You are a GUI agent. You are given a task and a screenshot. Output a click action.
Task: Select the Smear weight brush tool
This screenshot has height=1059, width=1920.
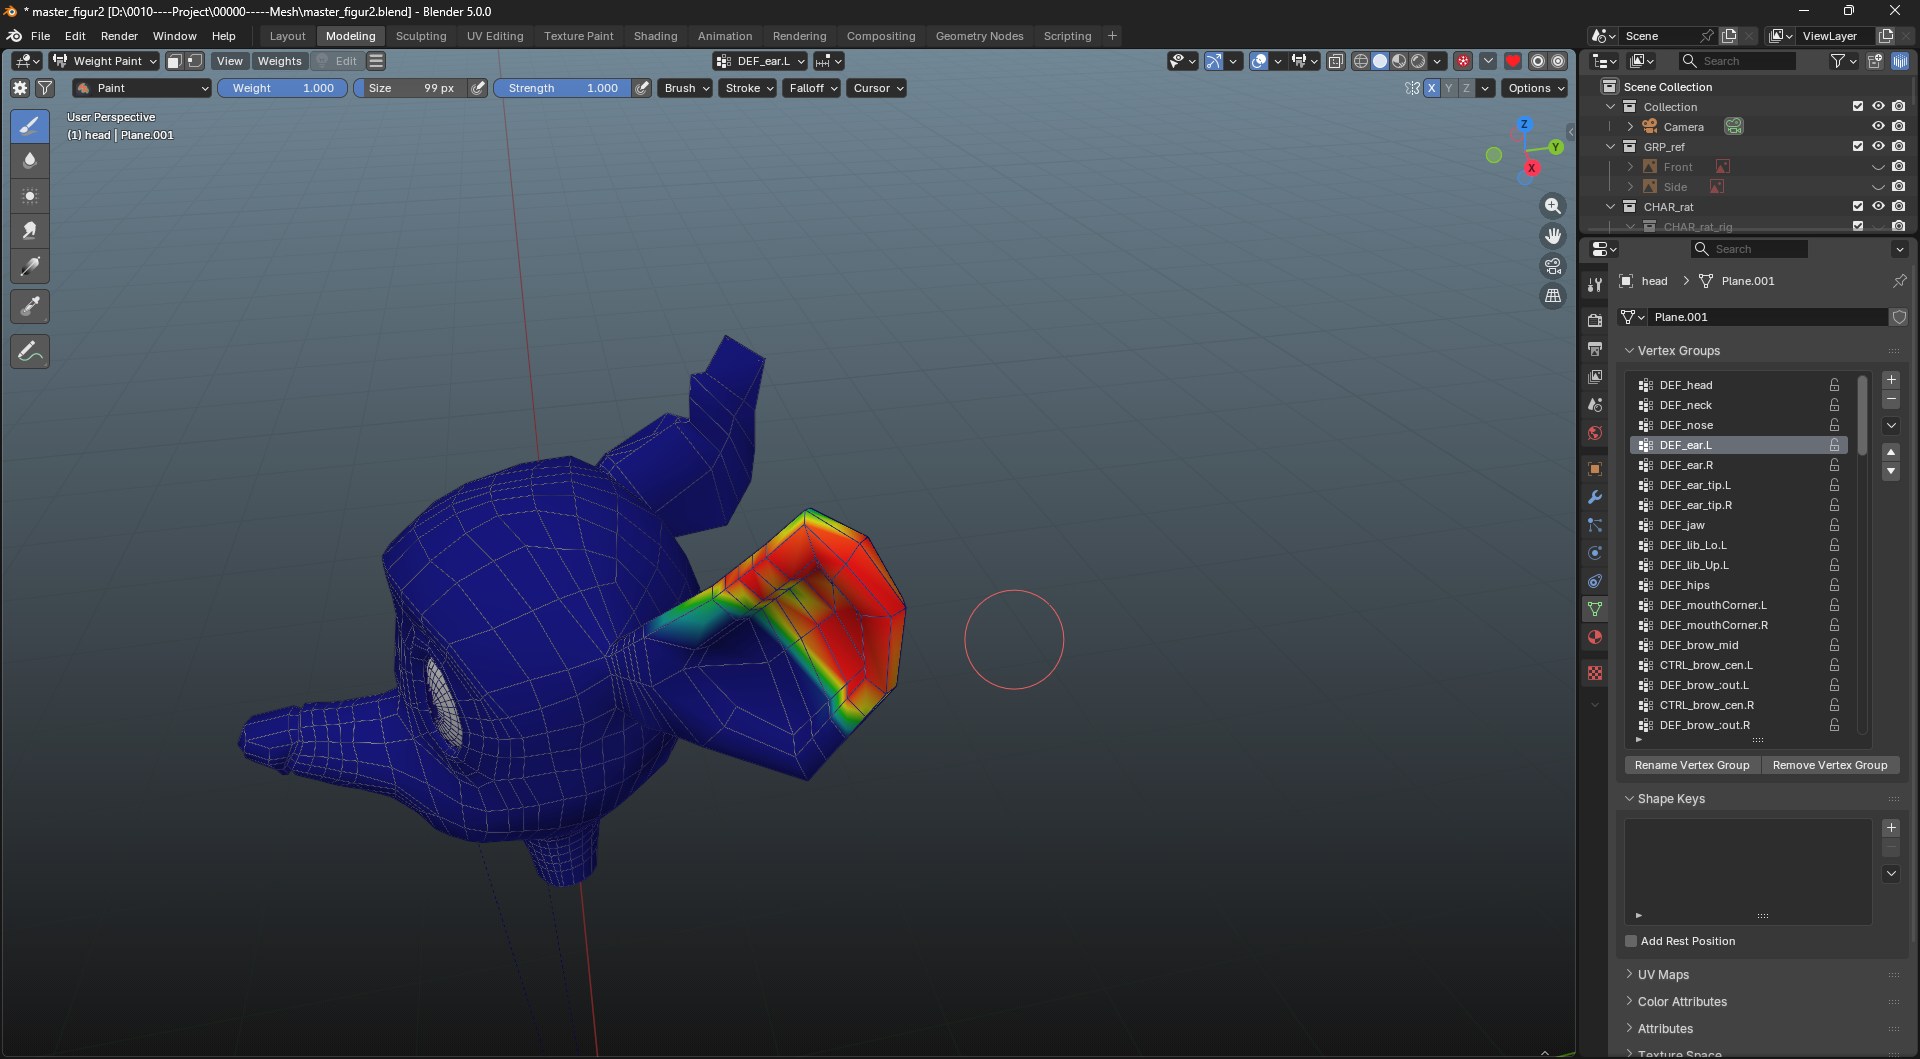coord(30,231)
